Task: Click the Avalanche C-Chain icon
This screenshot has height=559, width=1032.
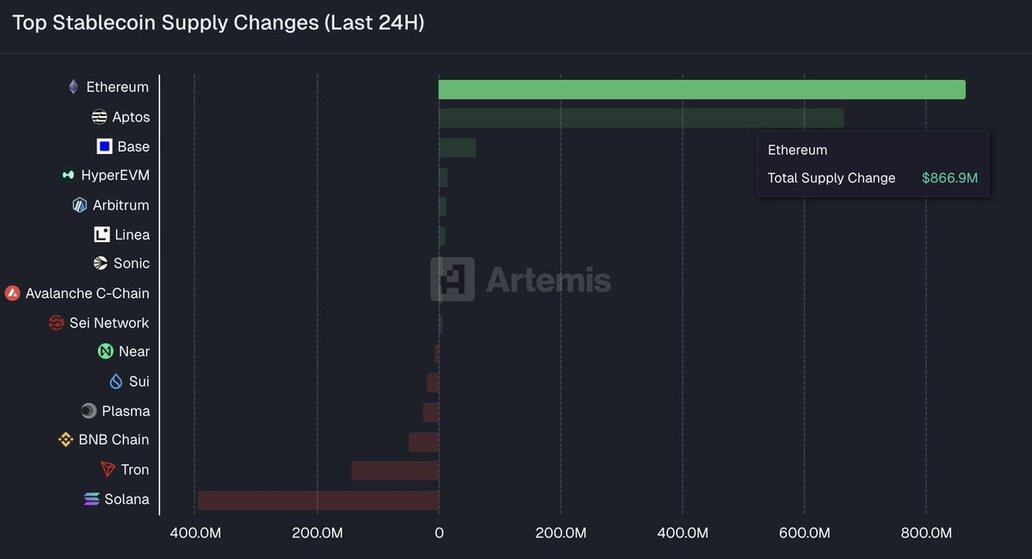Action: click(12, 293)
